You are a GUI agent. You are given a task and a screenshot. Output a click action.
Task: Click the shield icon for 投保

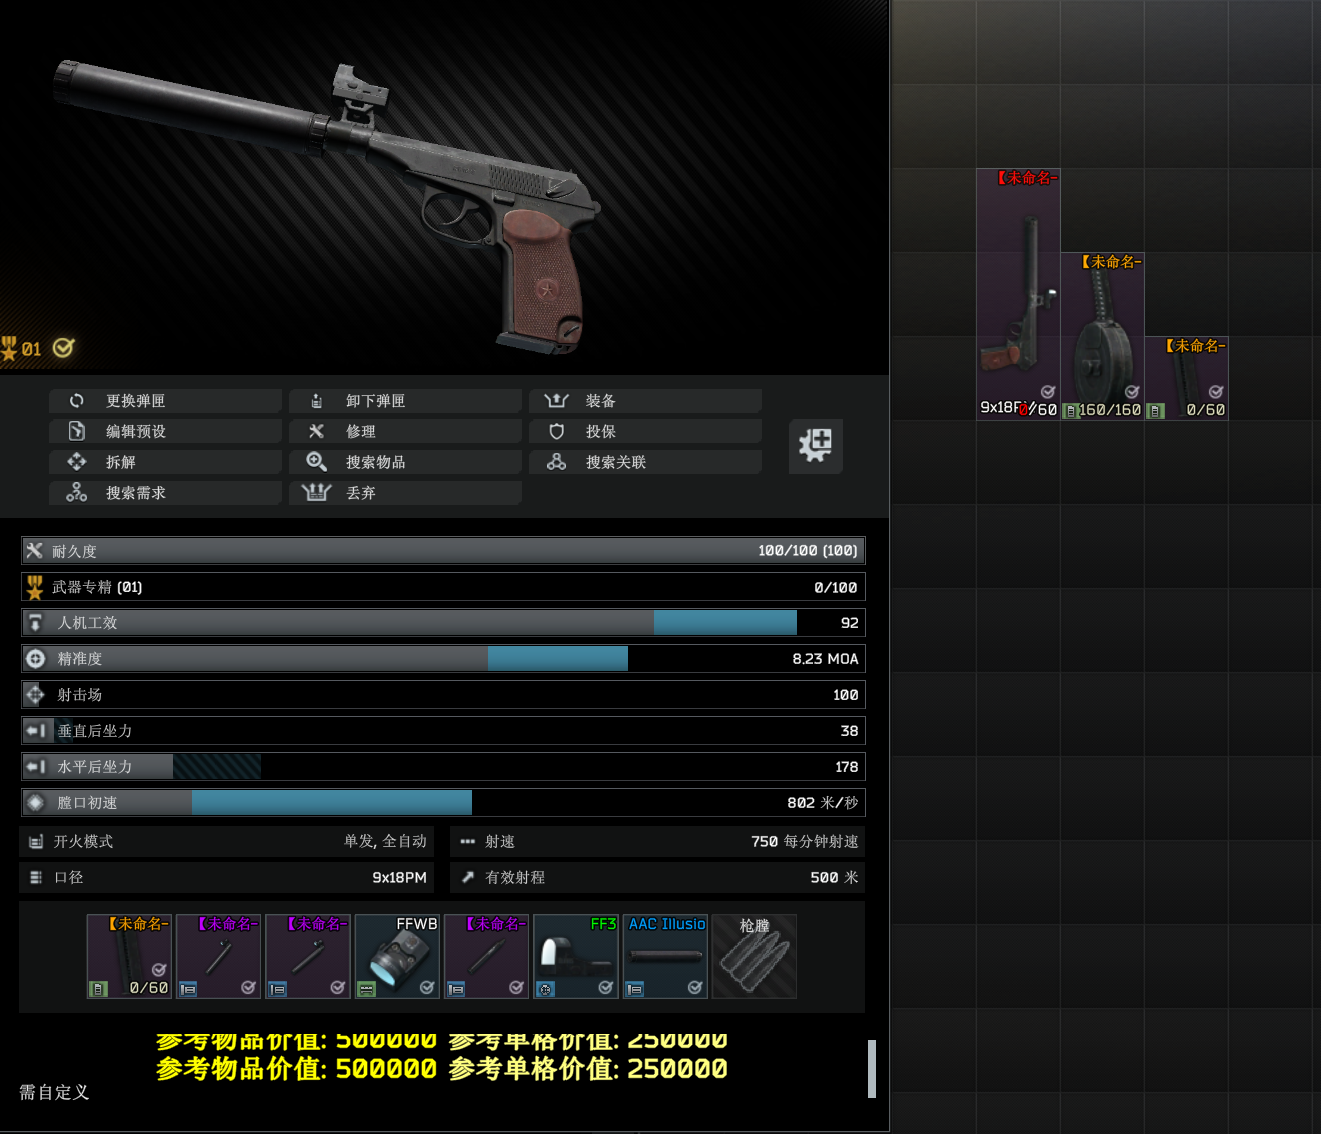pyautogui.click(x=557, y=431)
